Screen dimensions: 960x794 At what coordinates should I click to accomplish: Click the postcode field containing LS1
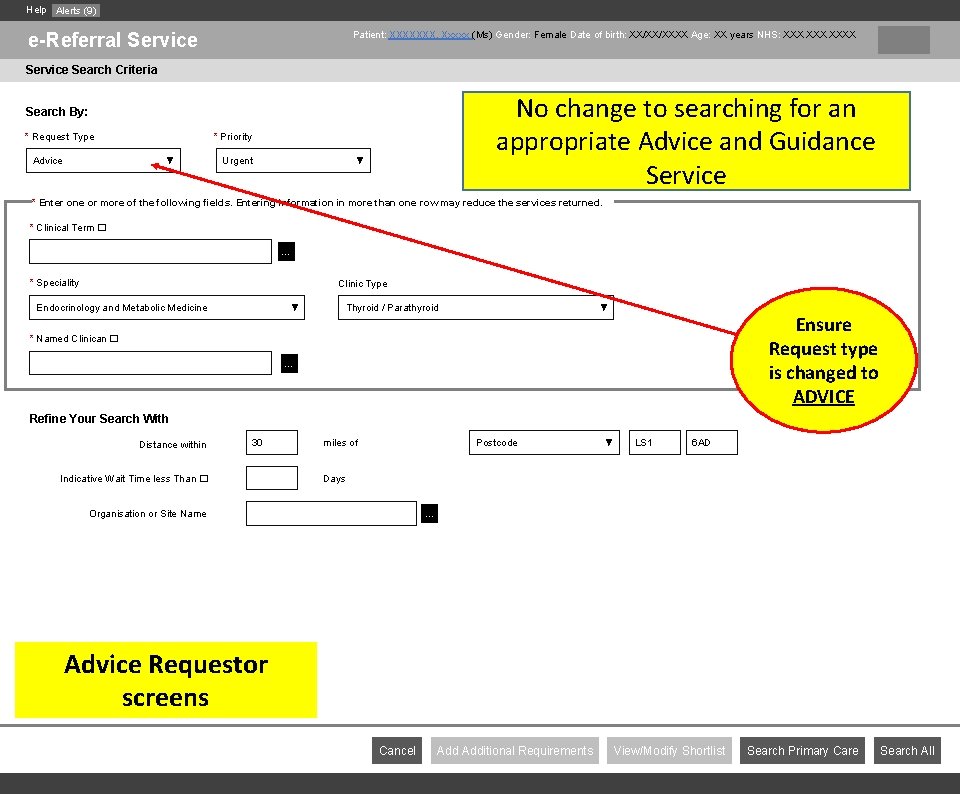(655, 443)
